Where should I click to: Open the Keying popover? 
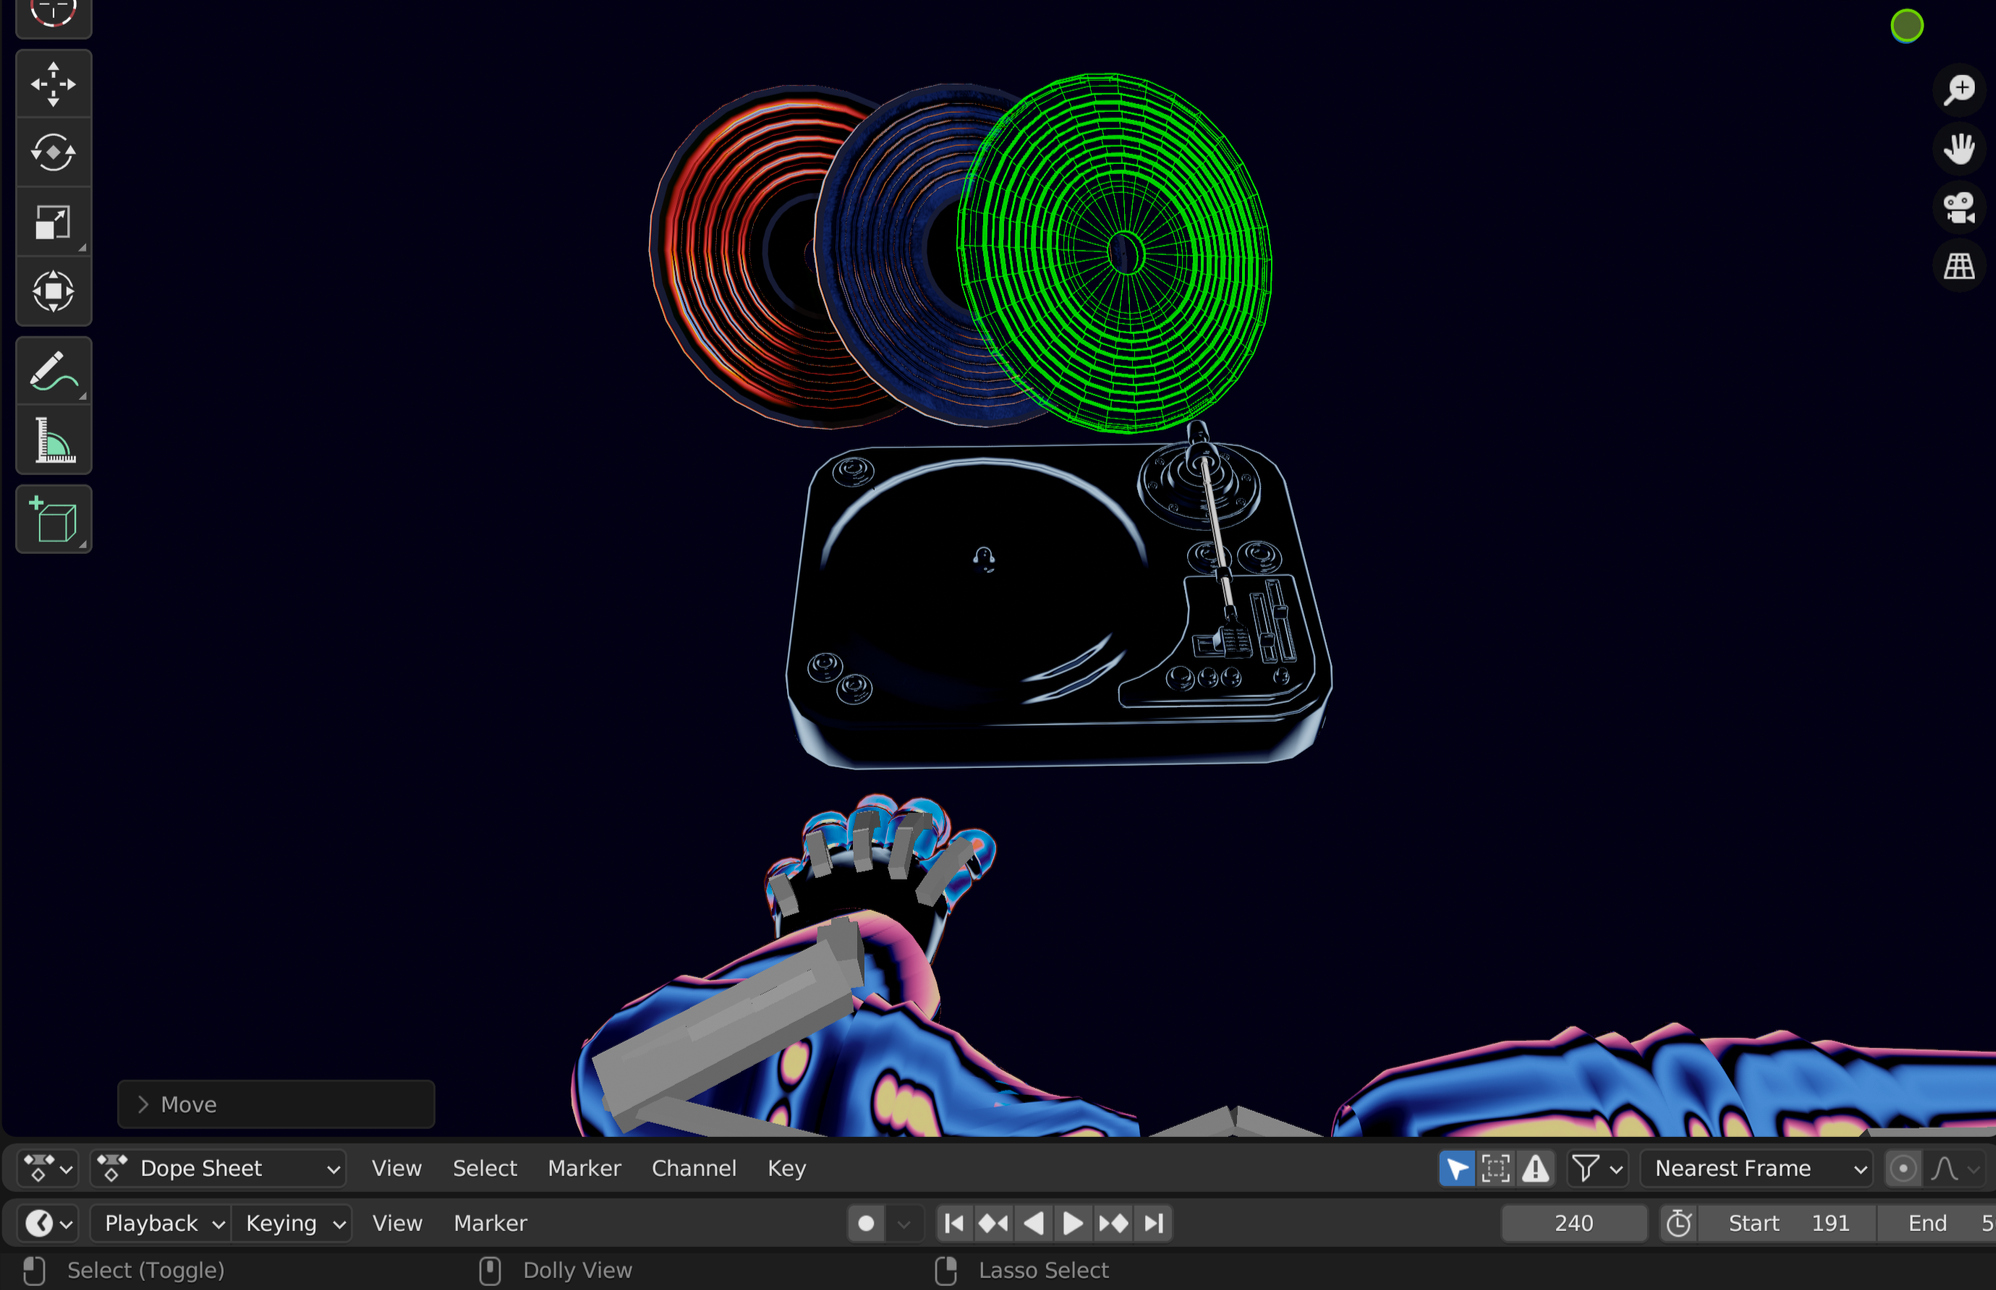292,1223
